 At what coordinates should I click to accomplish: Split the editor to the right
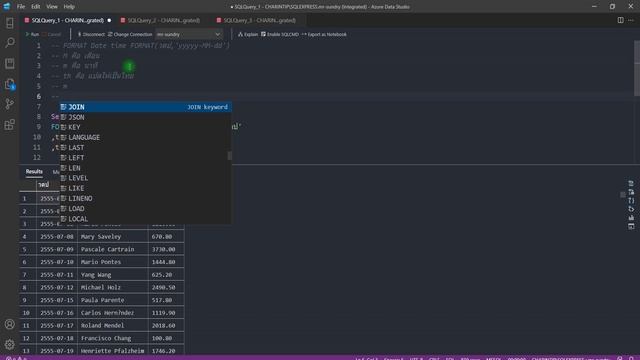[620, 20]
